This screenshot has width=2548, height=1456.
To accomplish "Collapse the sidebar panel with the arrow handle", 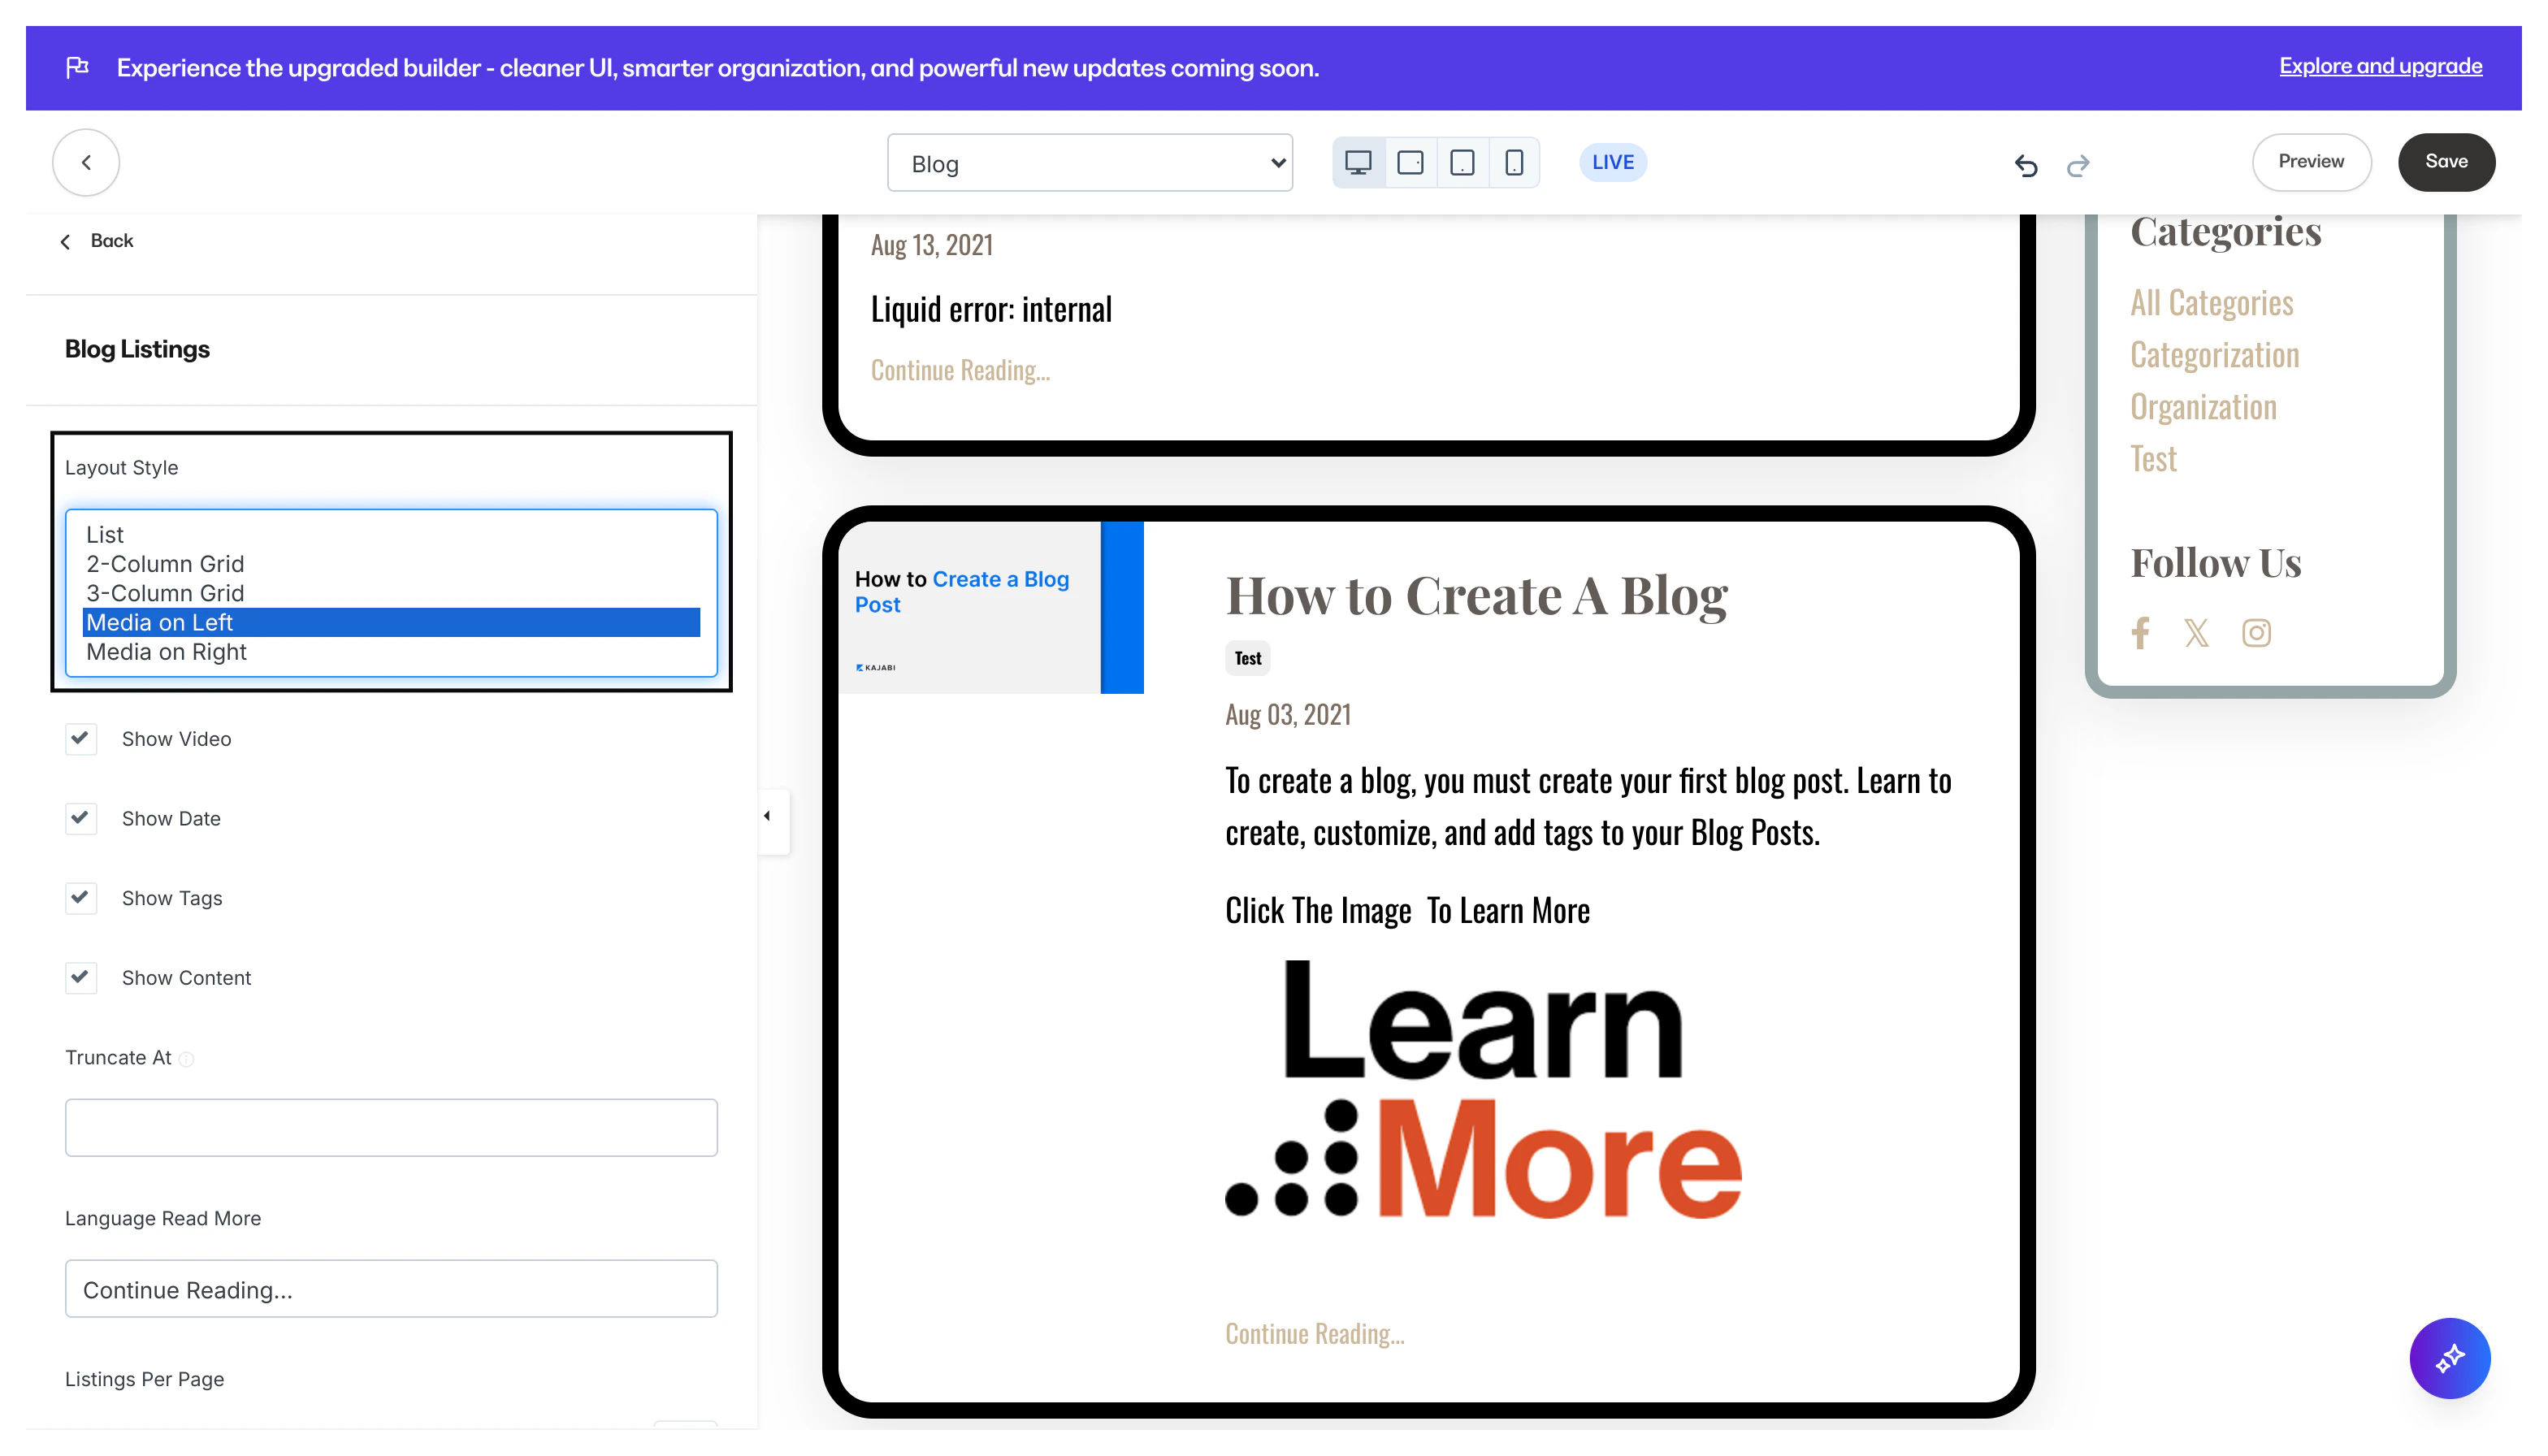I will 768,817.
